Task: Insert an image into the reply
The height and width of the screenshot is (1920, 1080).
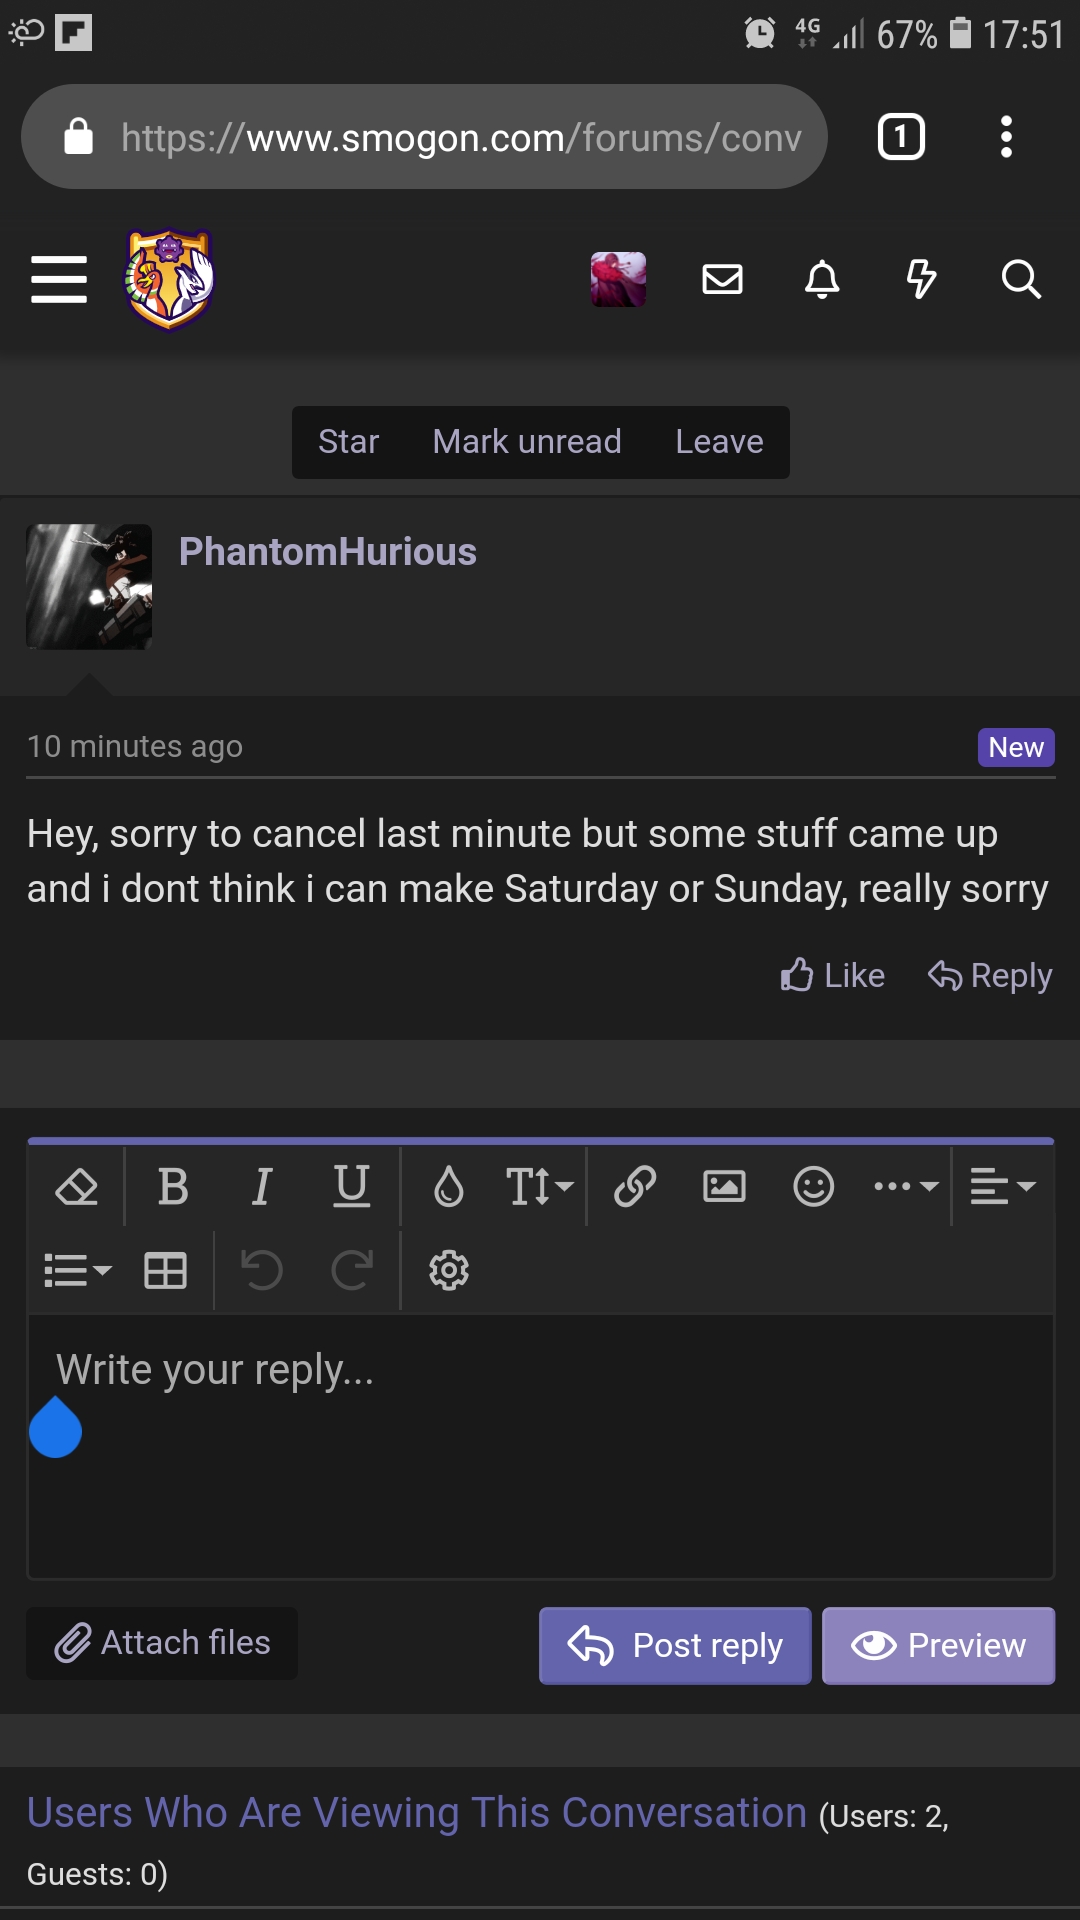Action: (x=723, y=1187)
